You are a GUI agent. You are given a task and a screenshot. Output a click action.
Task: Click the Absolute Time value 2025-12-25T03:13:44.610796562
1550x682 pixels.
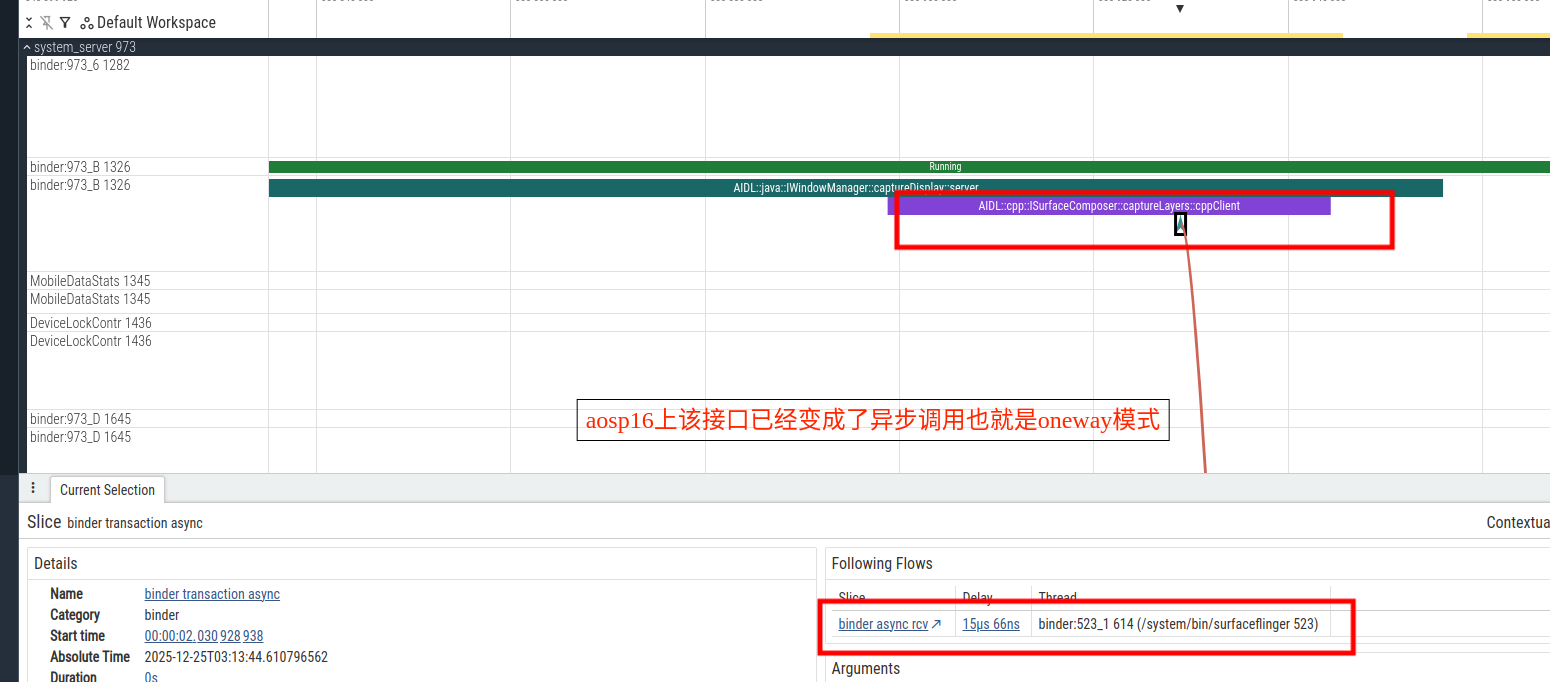click(236, 657)
